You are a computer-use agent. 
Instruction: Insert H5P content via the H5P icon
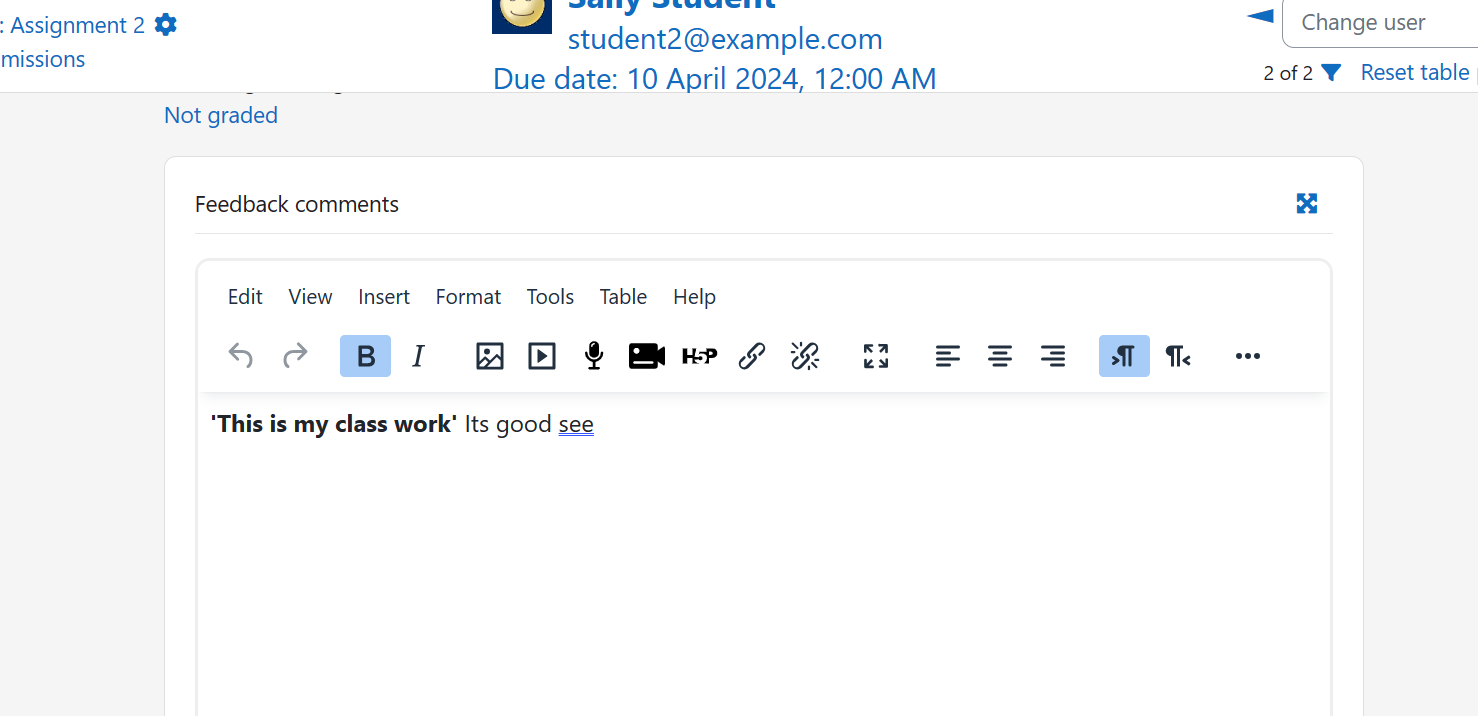[x=700, y=356]
